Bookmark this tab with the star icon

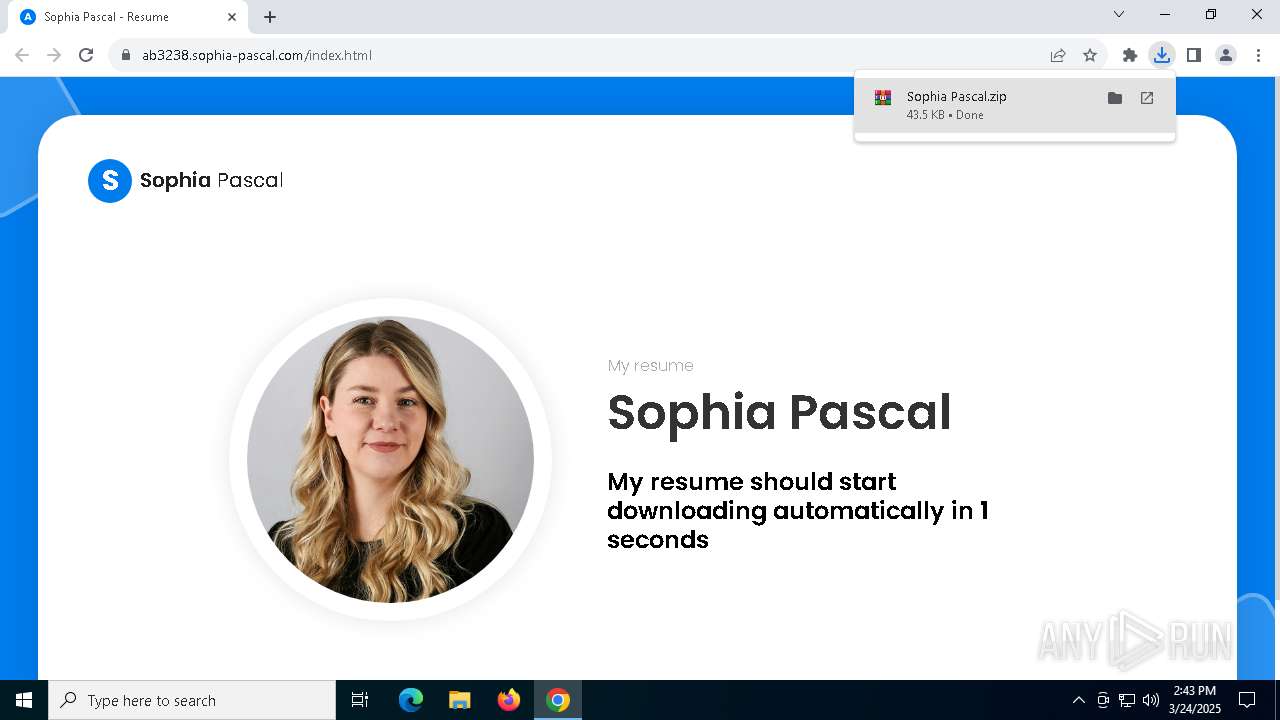1090,55
